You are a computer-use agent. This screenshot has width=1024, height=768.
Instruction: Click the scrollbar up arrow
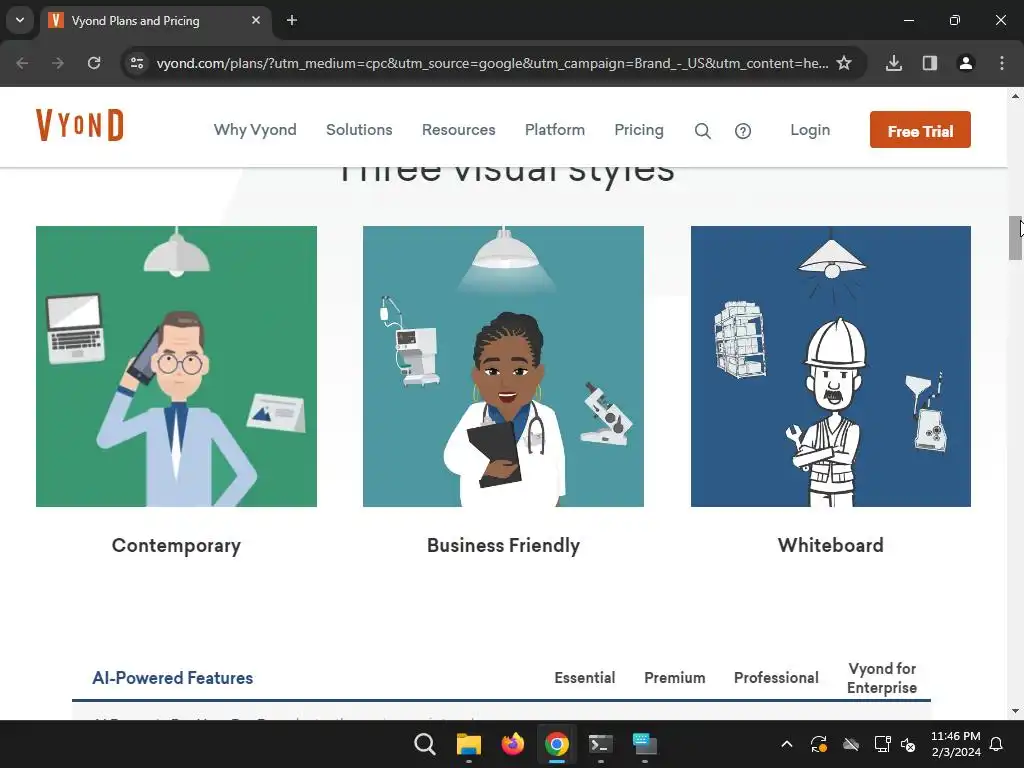click(1015, 96)
